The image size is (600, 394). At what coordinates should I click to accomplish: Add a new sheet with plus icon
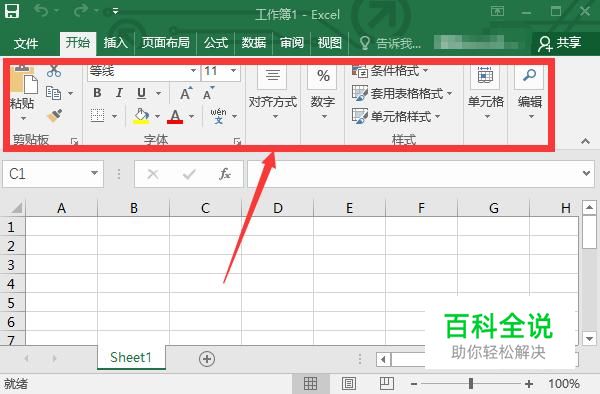(207, 359)
